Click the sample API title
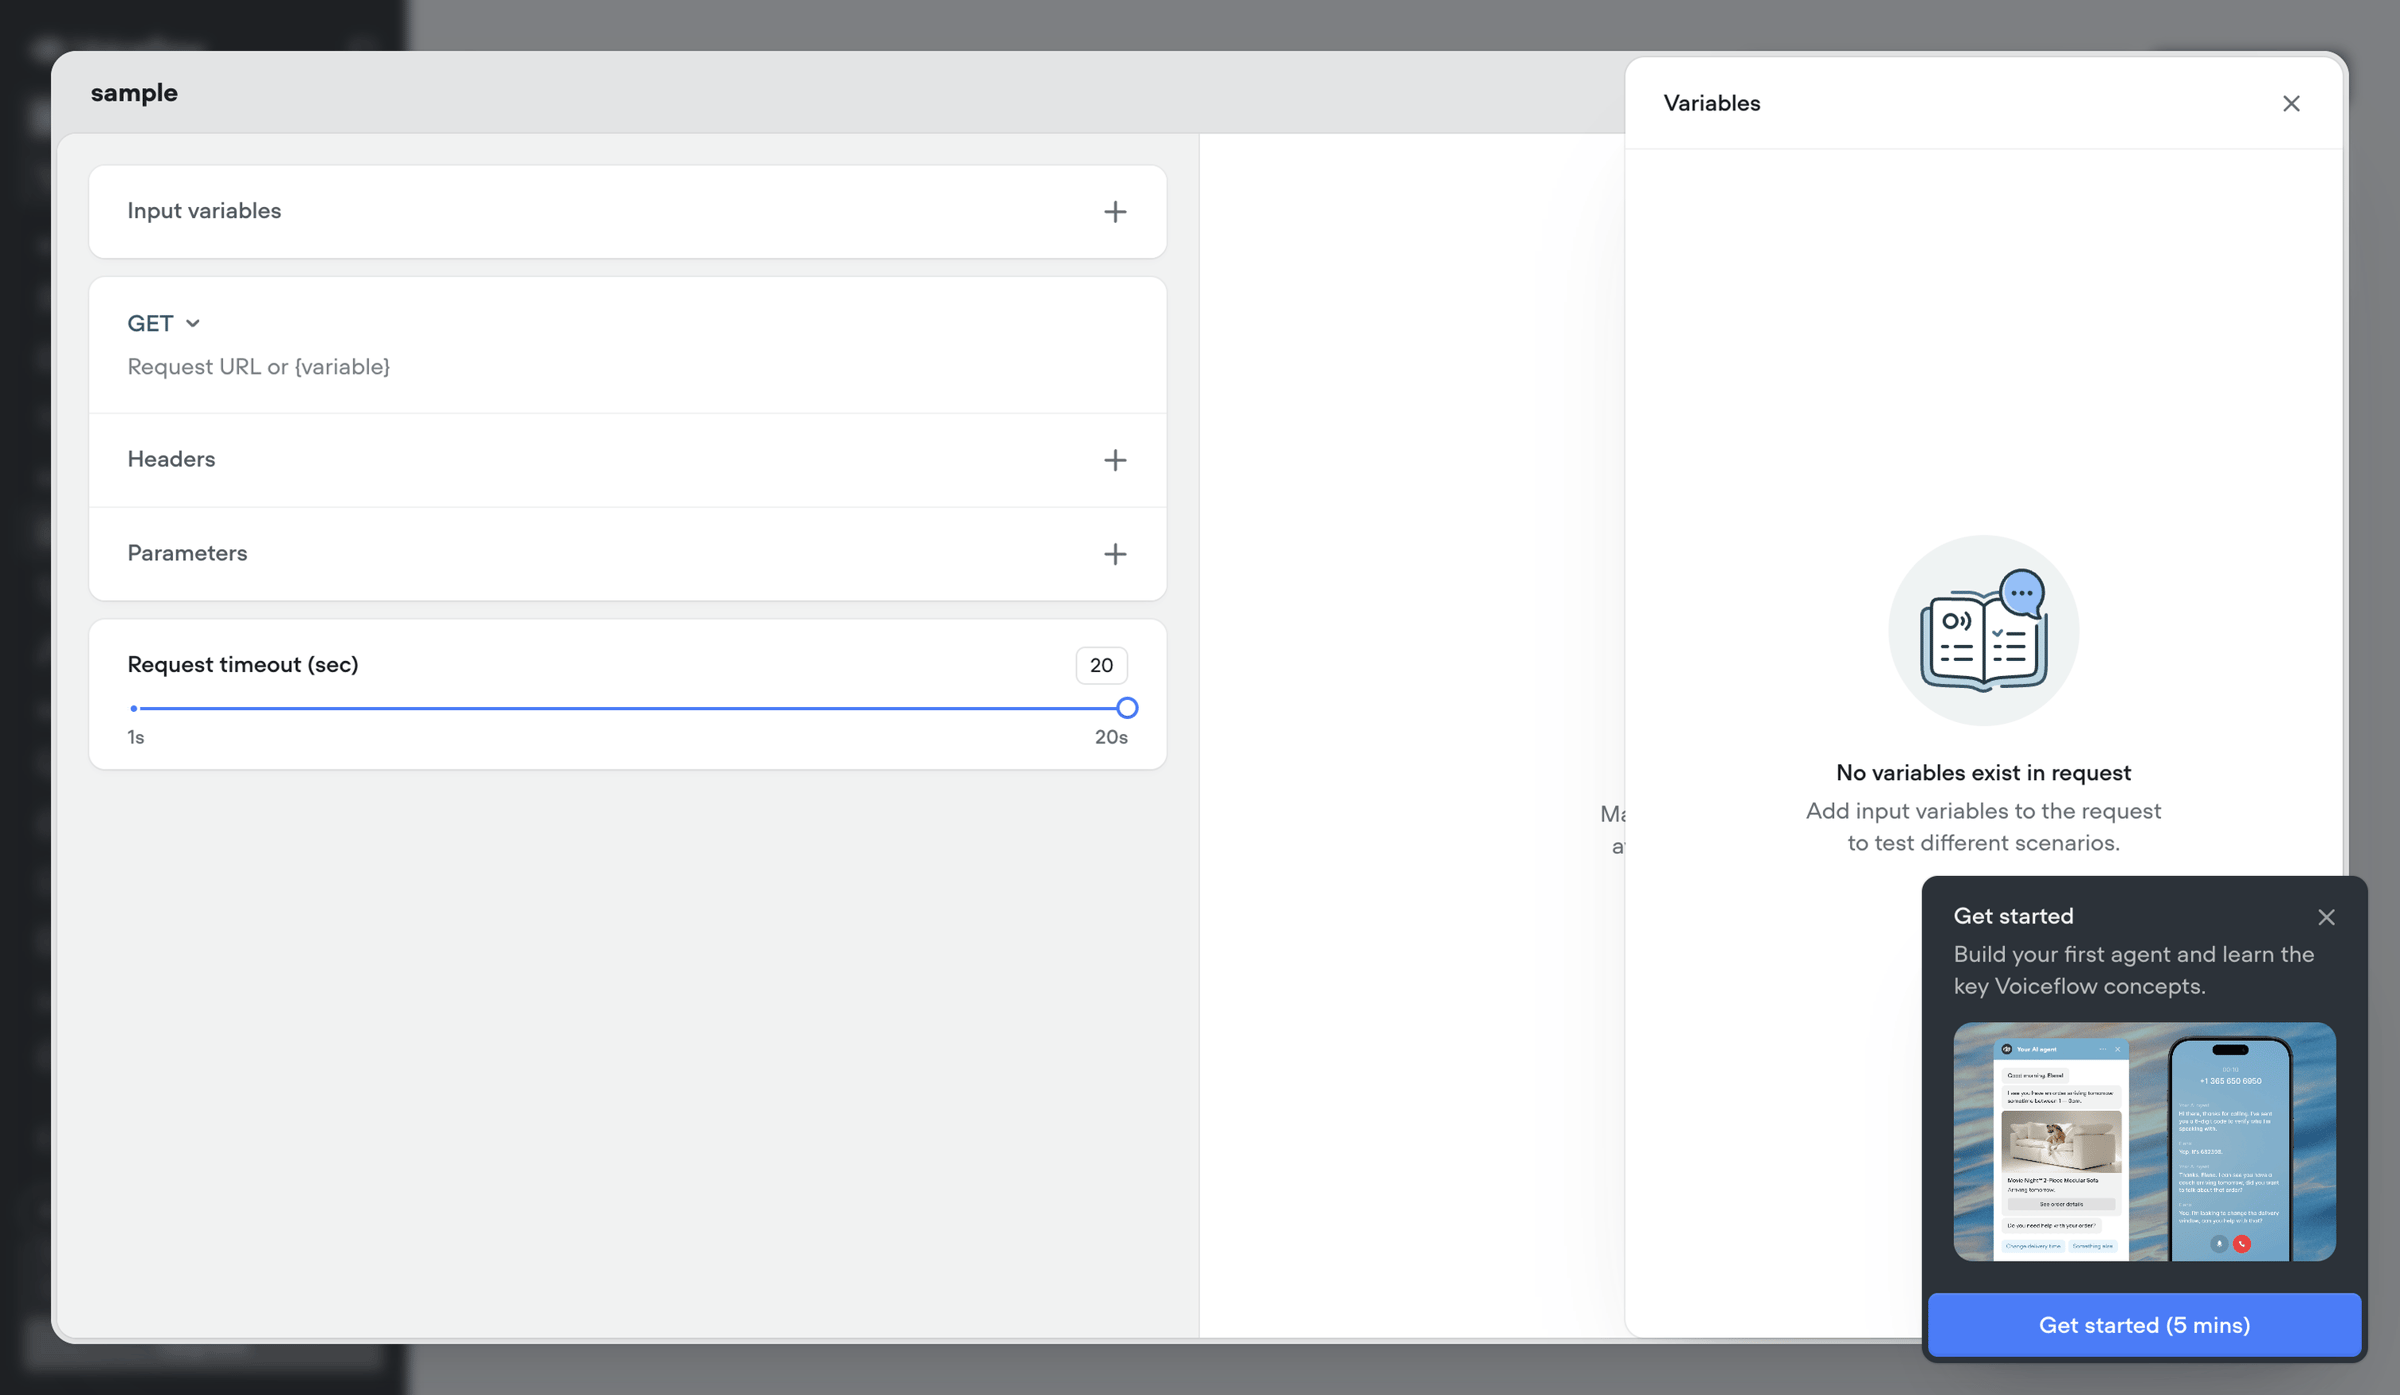 [134, 93]
